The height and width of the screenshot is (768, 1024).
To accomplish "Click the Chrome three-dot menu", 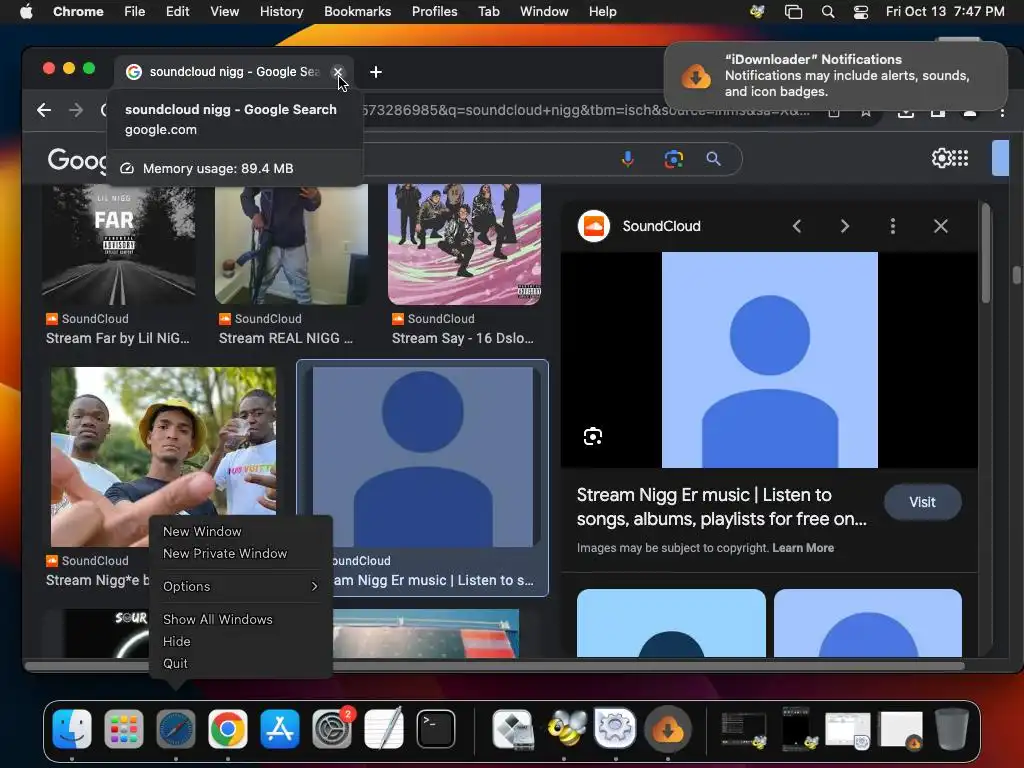I will tap(1002, 112).
